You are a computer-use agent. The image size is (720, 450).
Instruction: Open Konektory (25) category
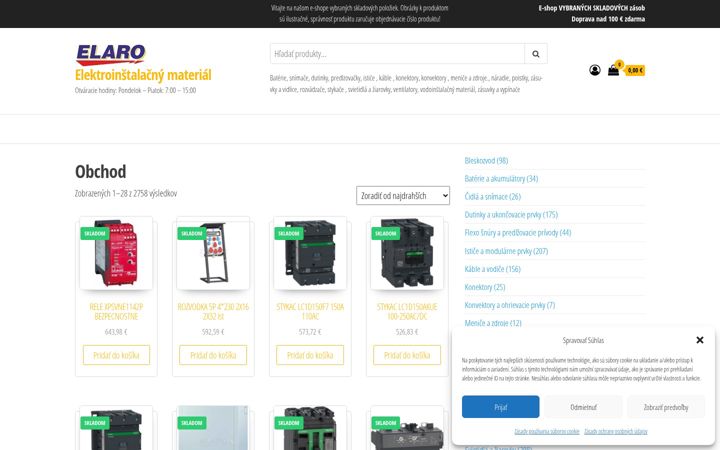click(485, 287)
